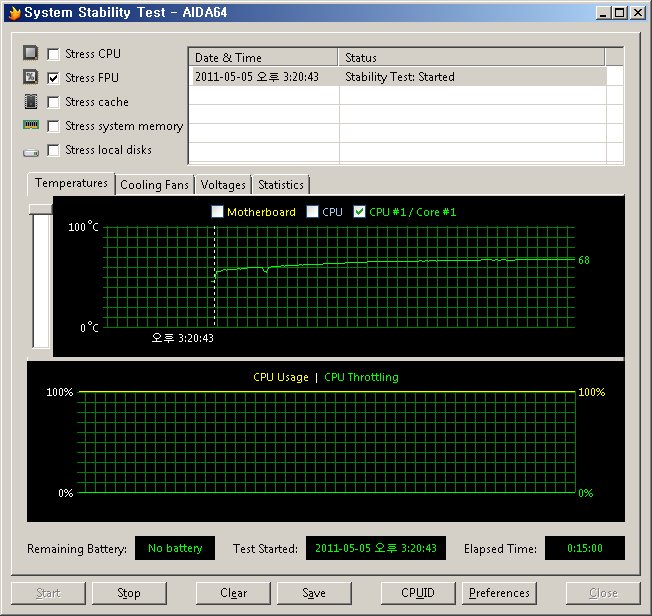Click the AIDA64 flame icon in title bar

pyautogui.click(x=14, y=12)
